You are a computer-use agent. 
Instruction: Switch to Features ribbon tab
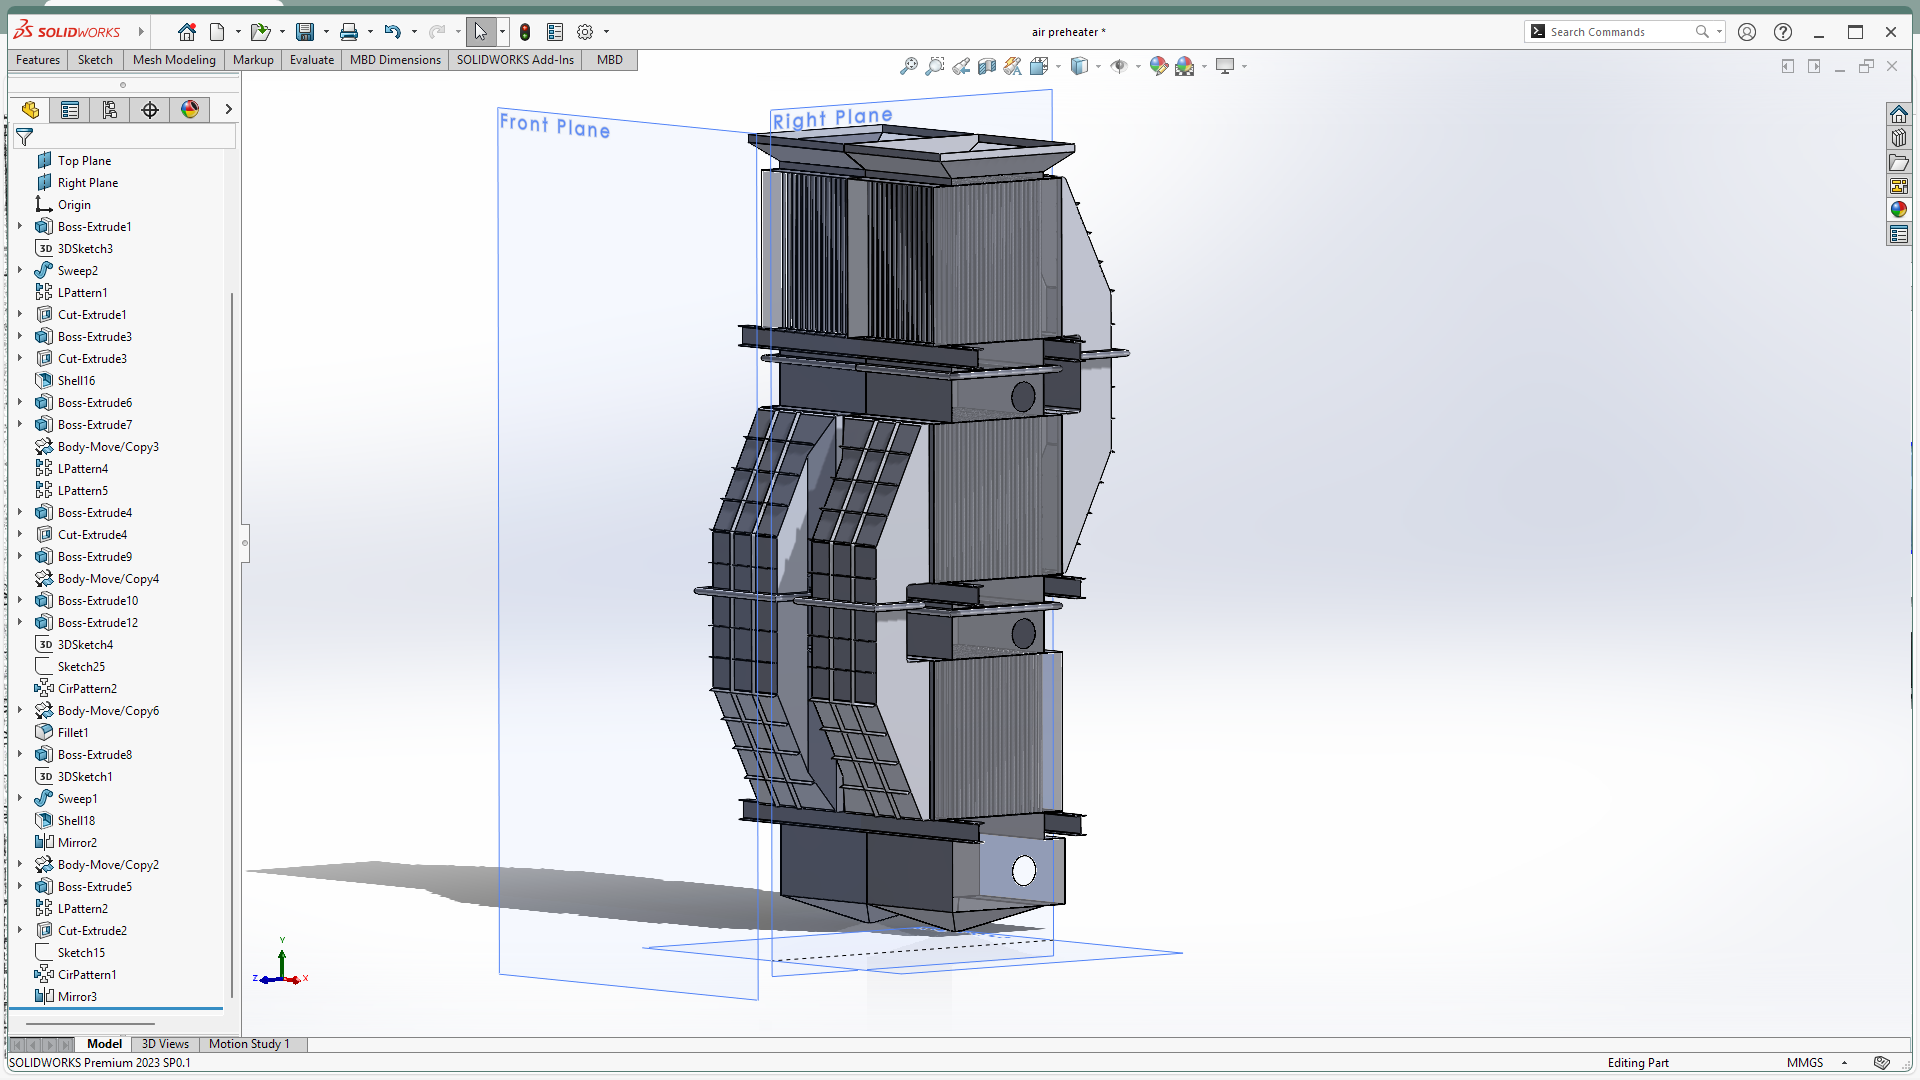38,60
